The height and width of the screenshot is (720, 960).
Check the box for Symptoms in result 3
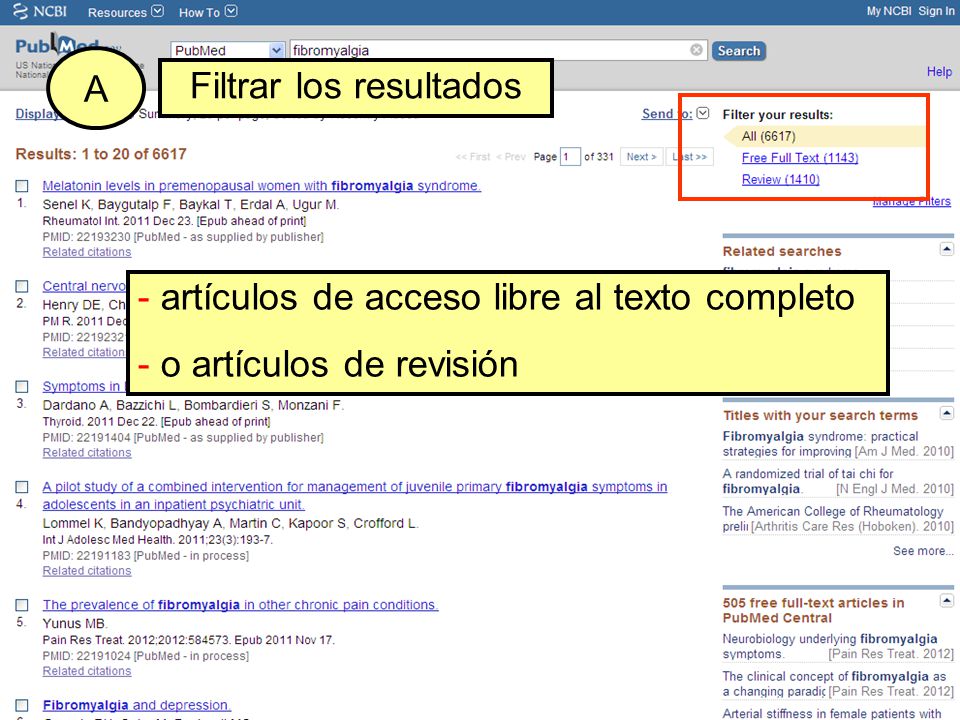[22, 386]
